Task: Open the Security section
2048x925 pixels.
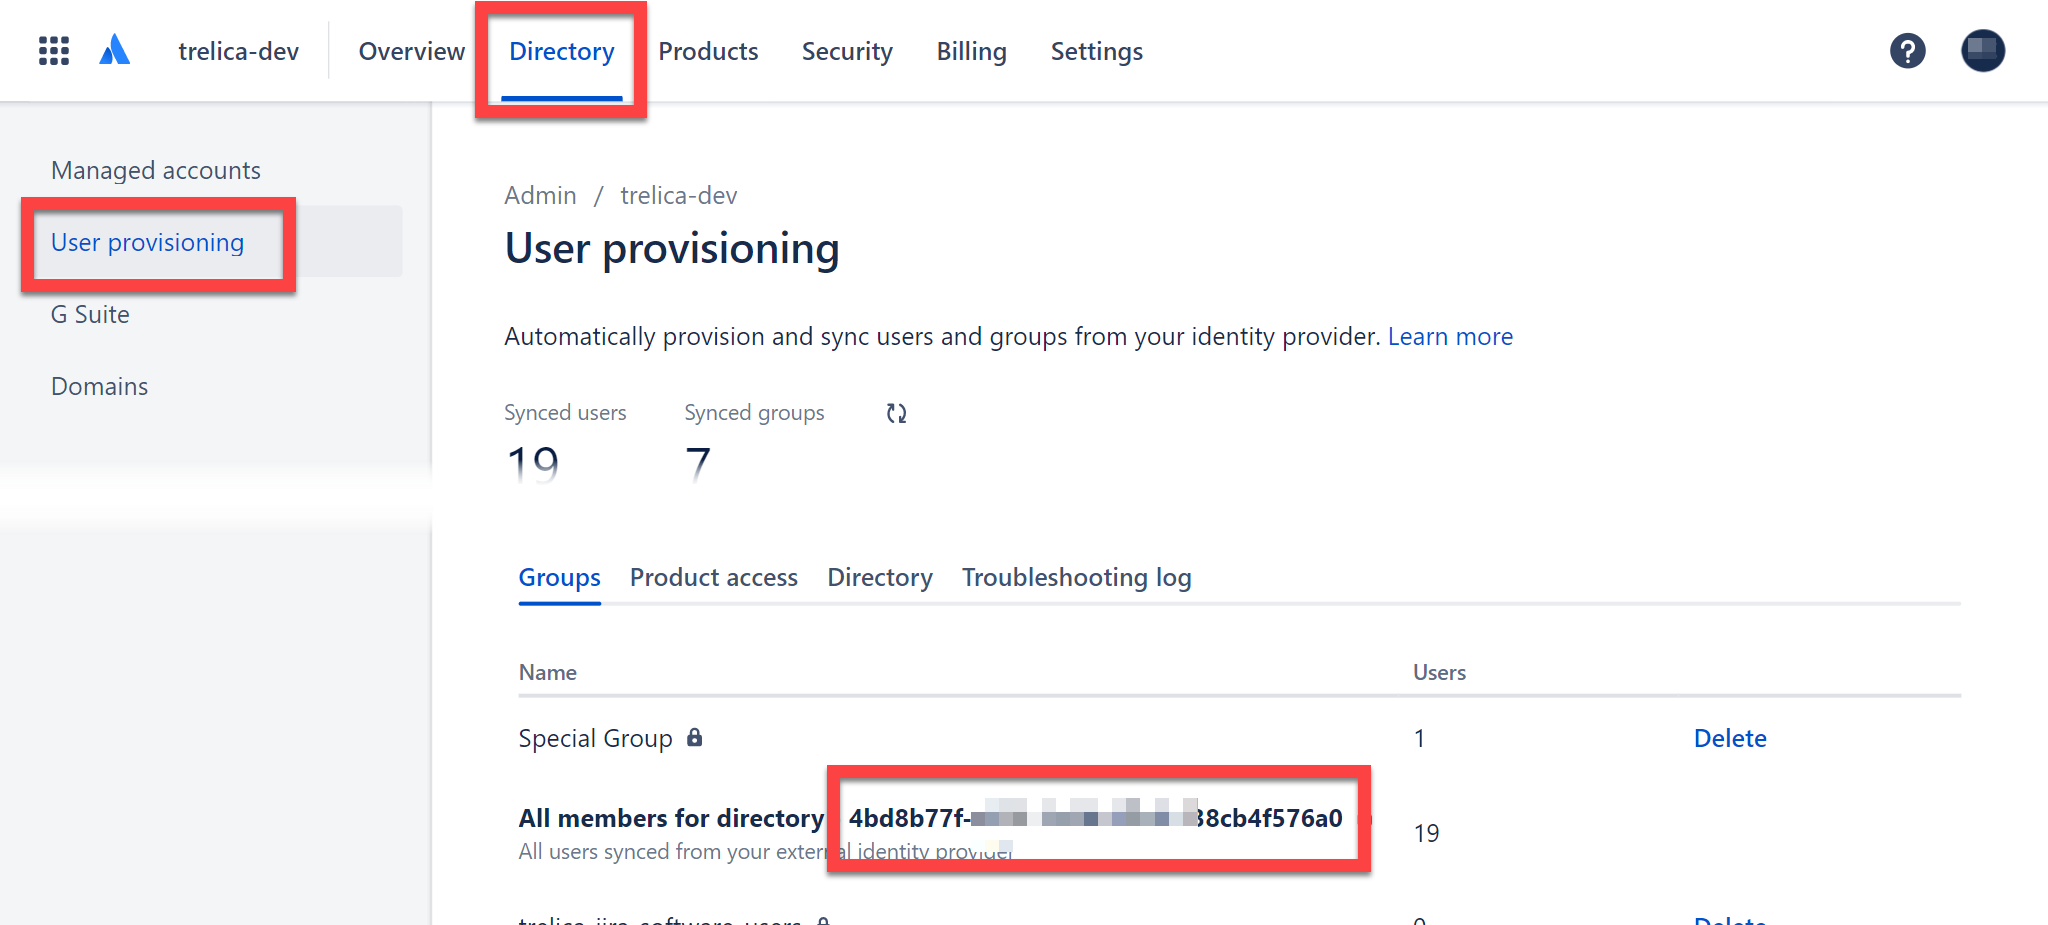Action: tap(847, 51)
